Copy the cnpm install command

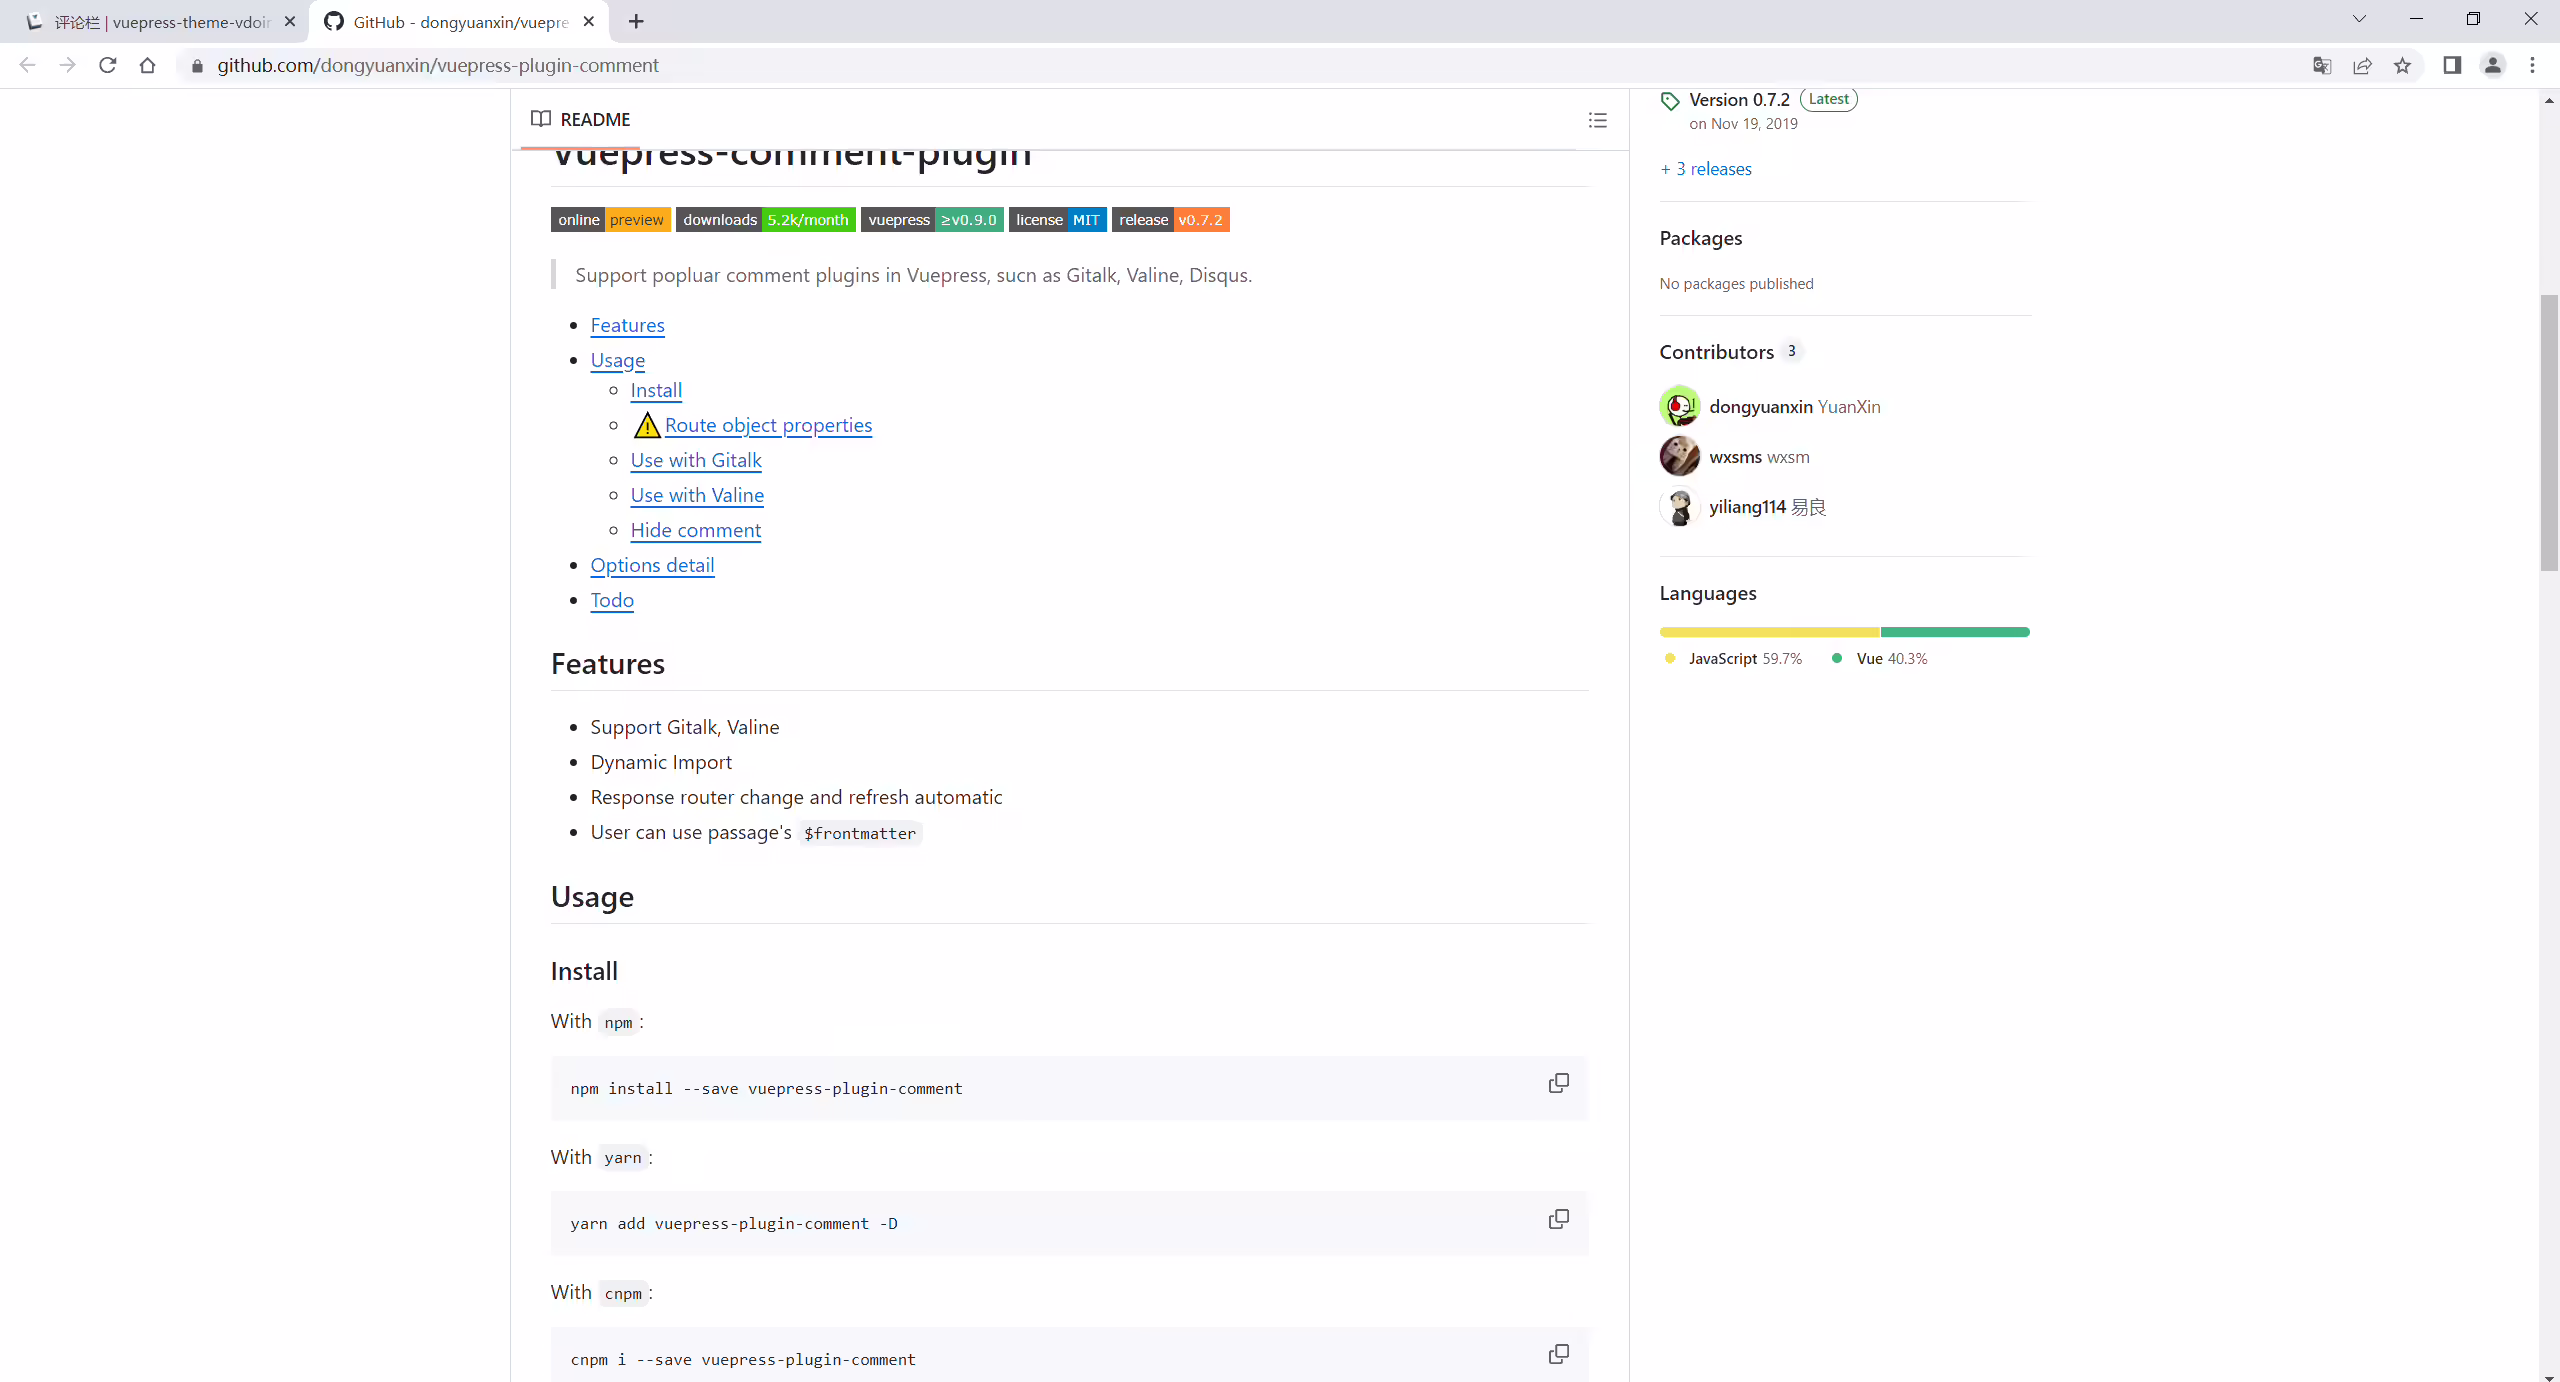click(x=1558, y=1354)
